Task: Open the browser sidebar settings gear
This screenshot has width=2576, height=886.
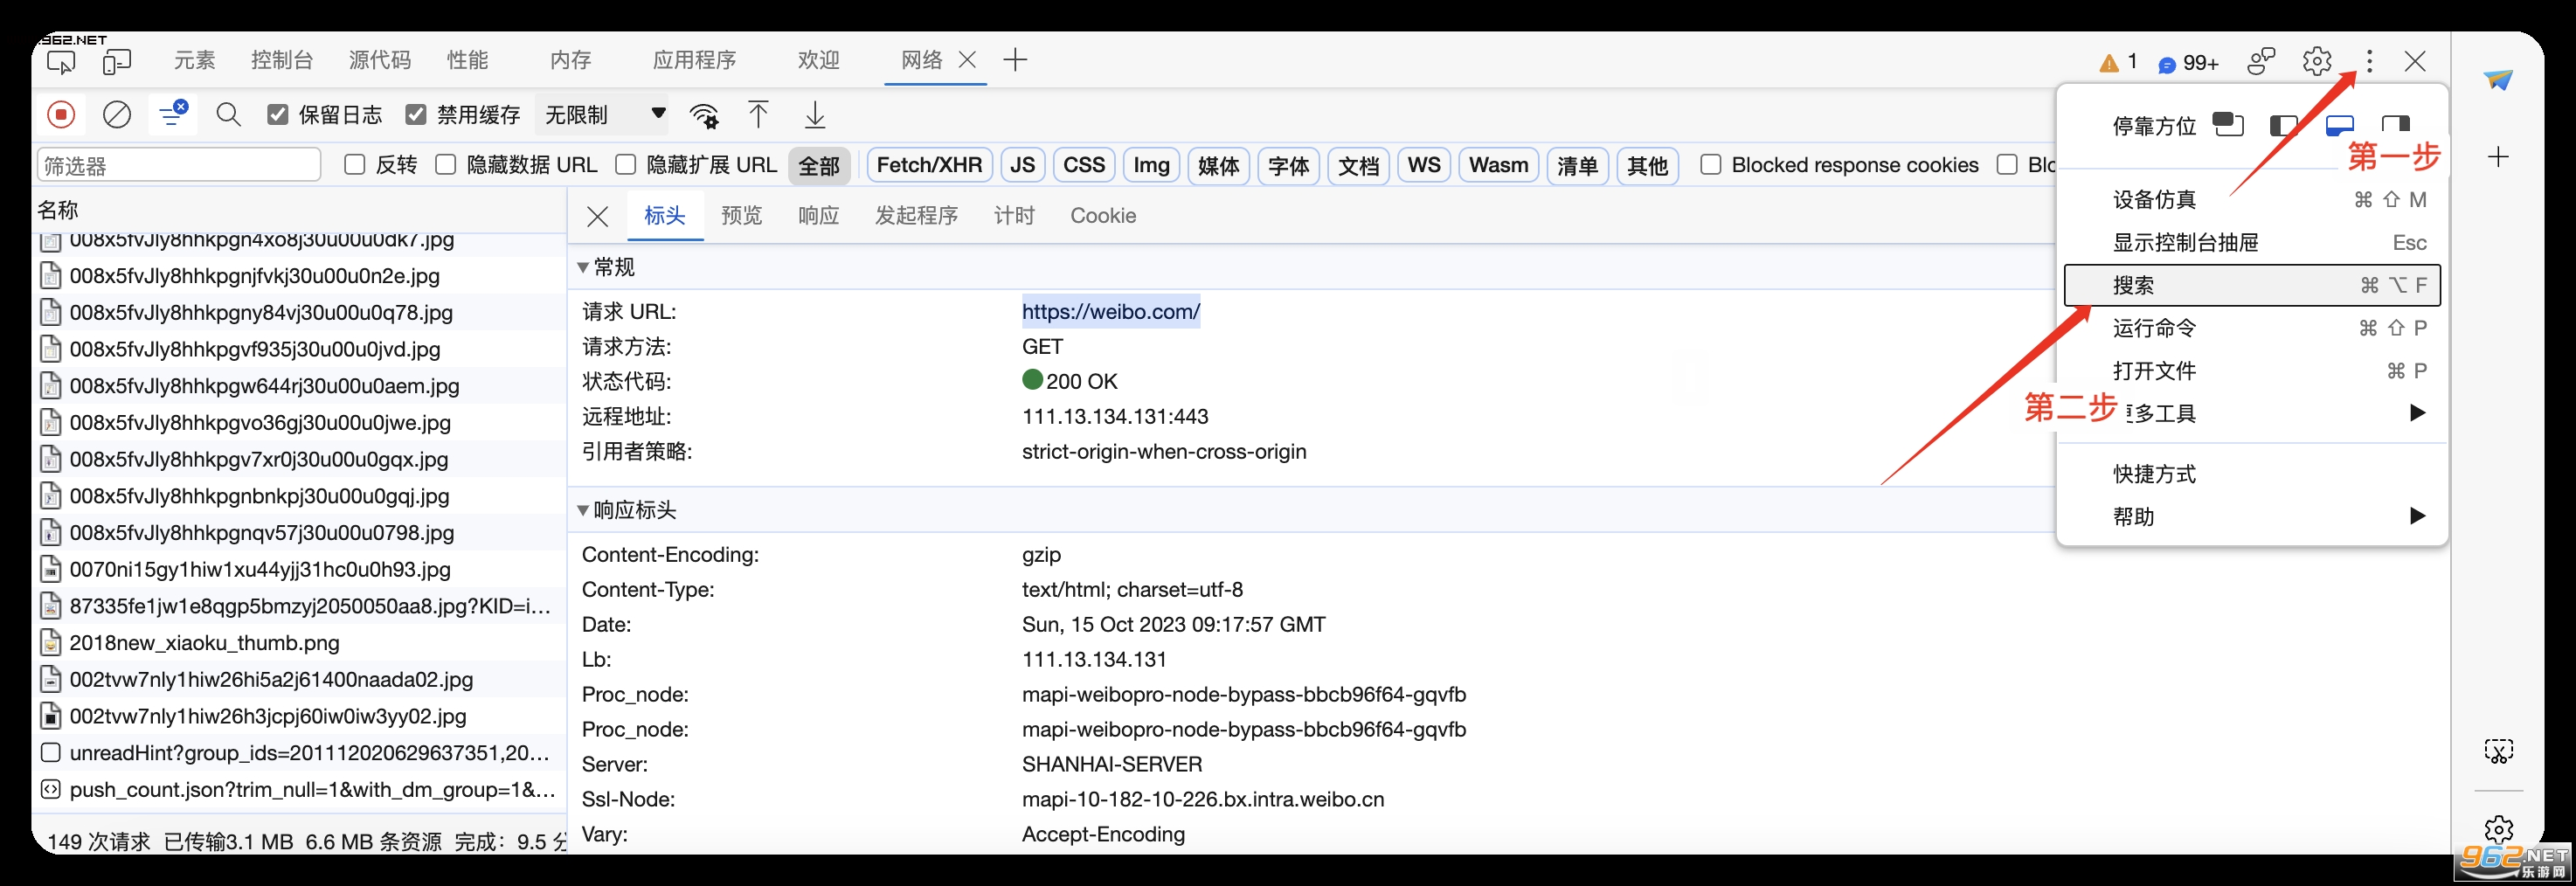Action: point(2498,829)
